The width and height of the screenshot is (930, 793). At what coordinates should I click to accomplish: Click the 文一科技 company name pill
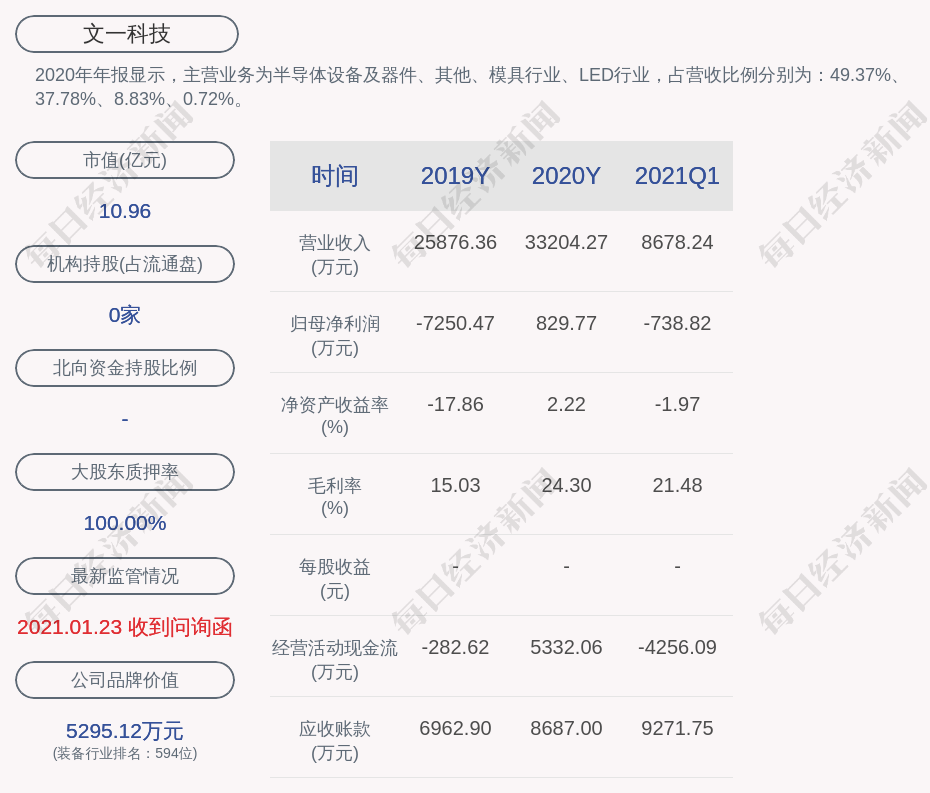pos(127,34)
